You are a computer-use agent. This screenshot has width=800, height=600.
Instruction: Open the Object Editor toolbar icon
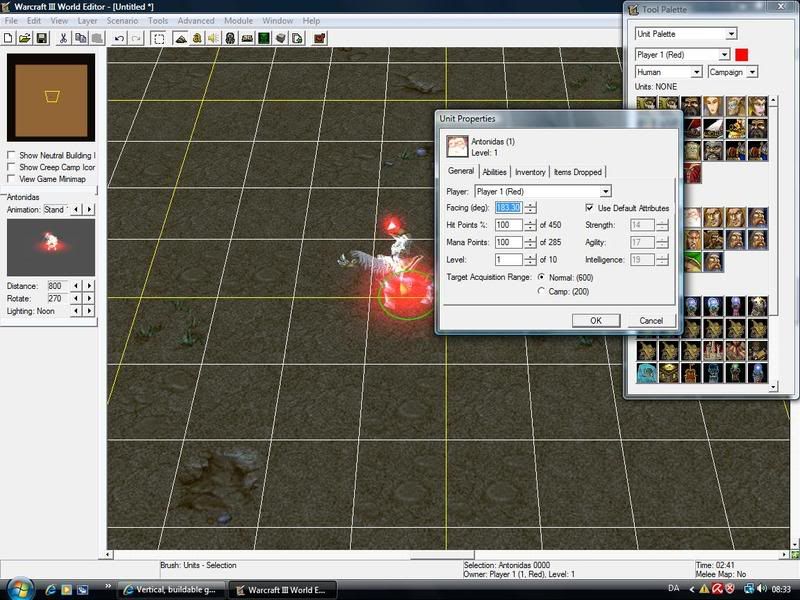pyautogui.click(x=230, y=38)
